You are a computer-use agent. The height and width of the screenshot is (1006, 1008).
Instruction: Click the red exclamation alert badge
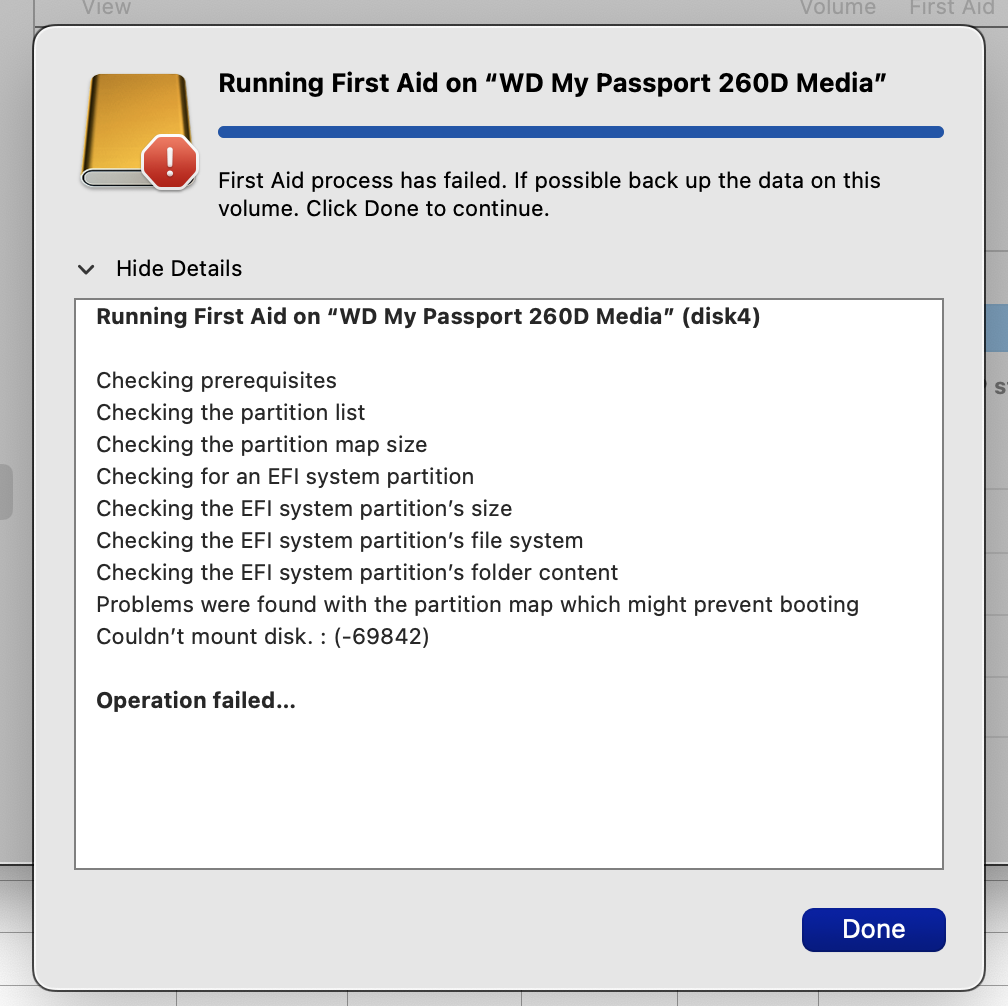click(170, 161)
